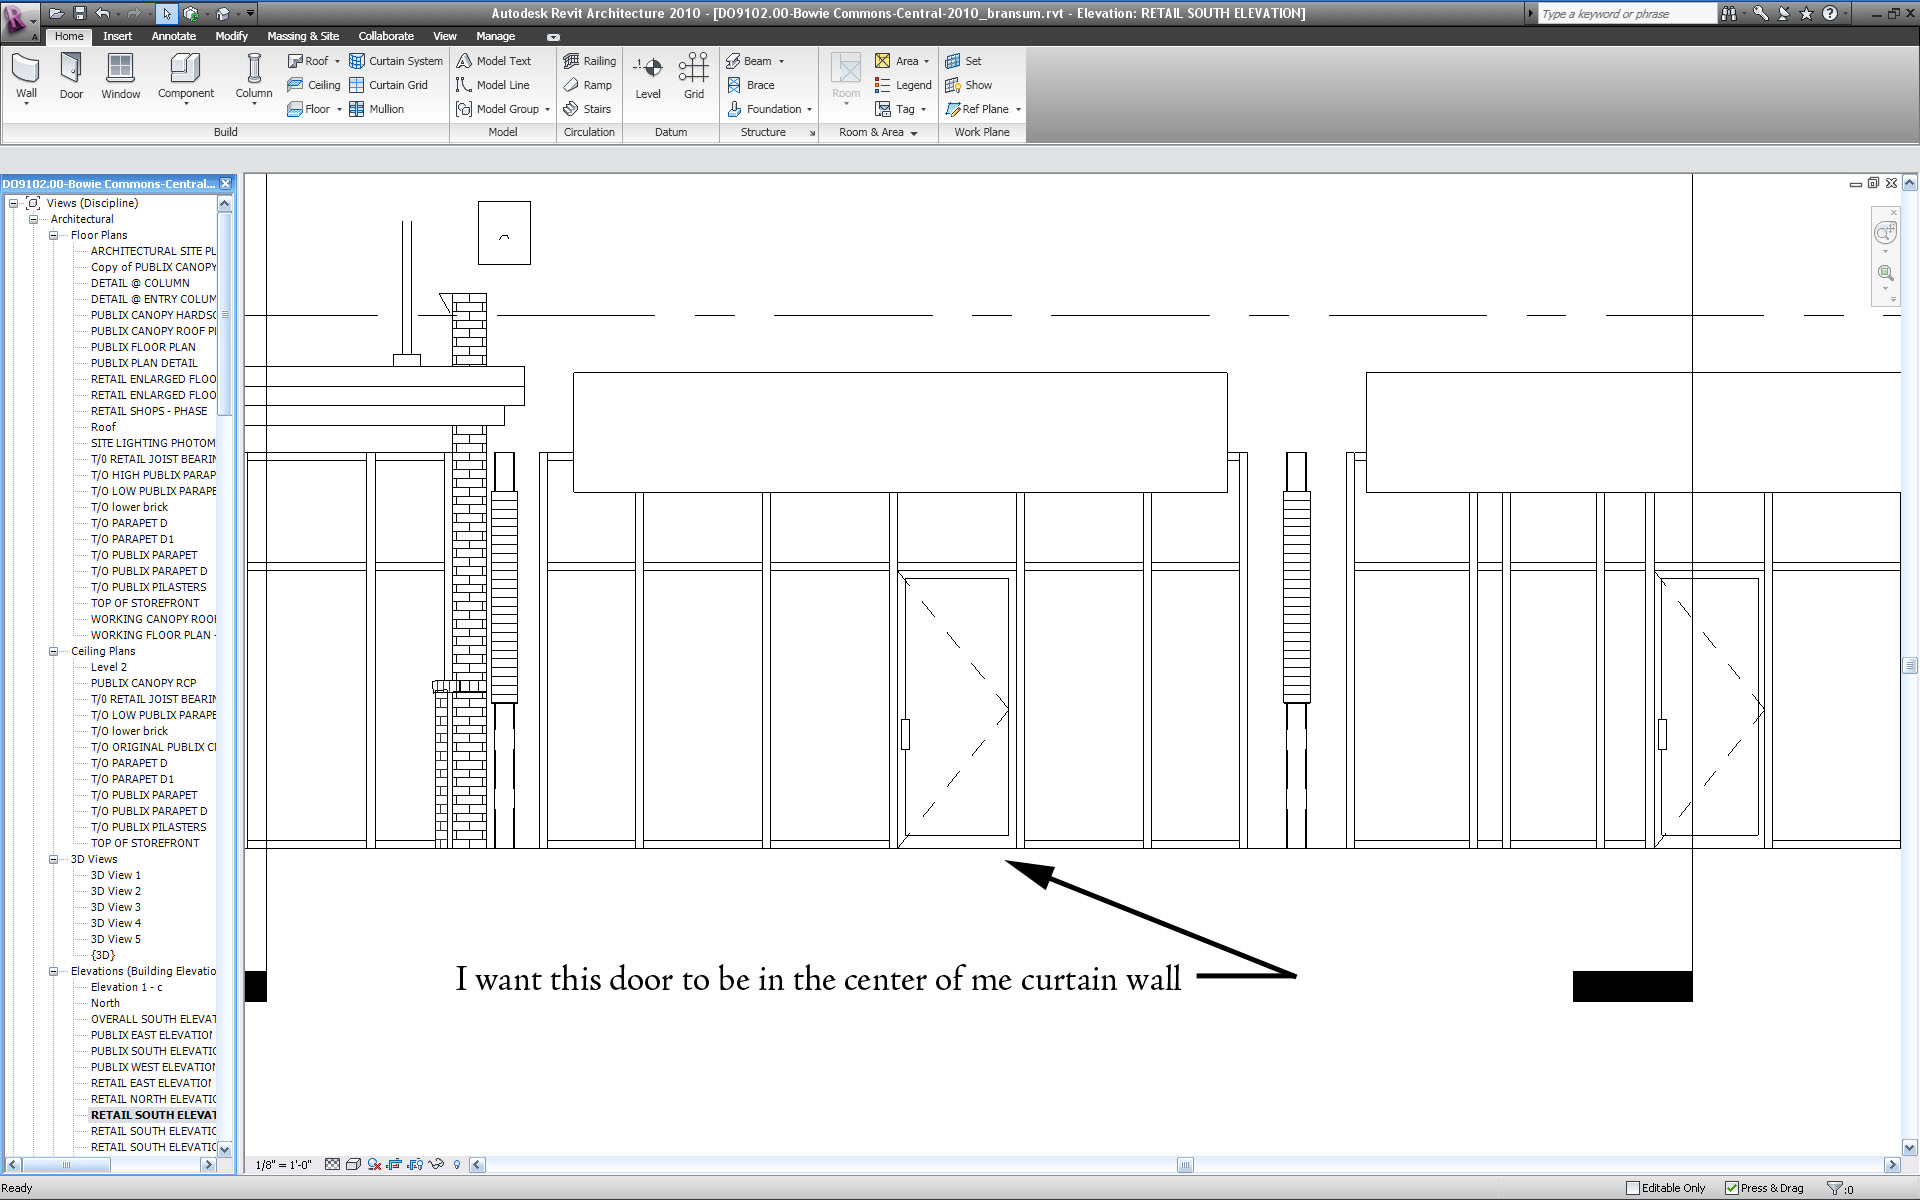Click the 1/8" = 1'-0" view scale
Image resolution: width=1920 pixels, height=1200 pixels.
[x=283, y=1165]
